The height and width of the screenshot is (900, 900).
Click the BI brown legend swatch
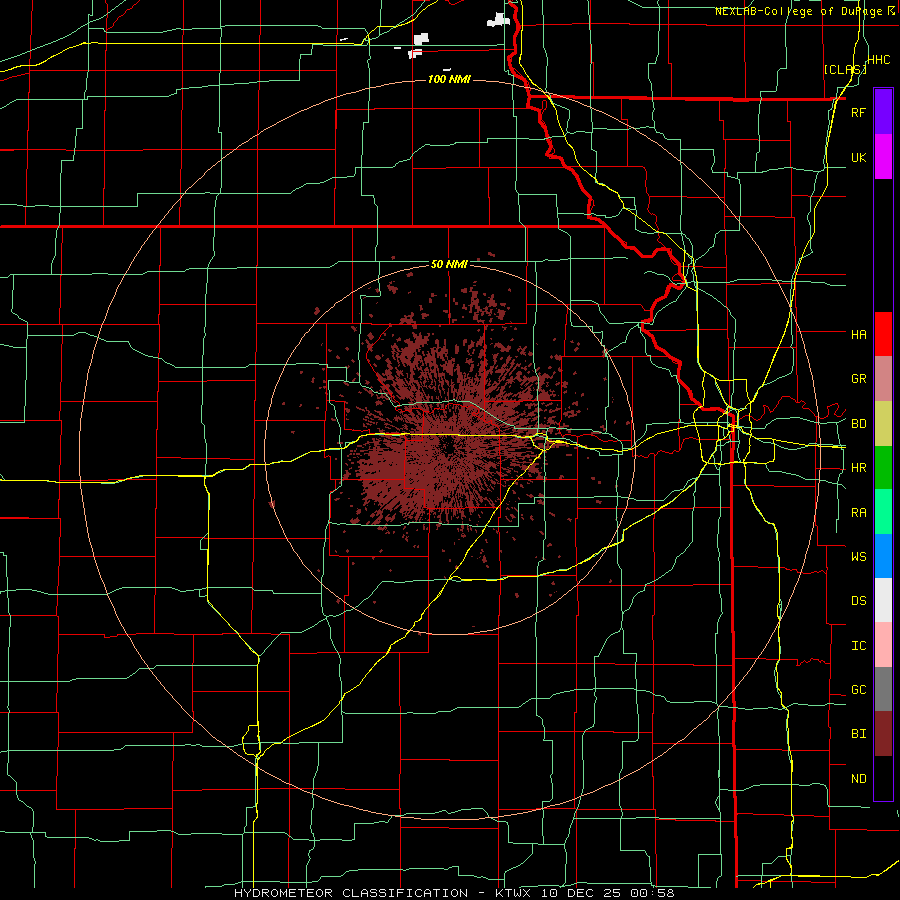pos(883,734)
